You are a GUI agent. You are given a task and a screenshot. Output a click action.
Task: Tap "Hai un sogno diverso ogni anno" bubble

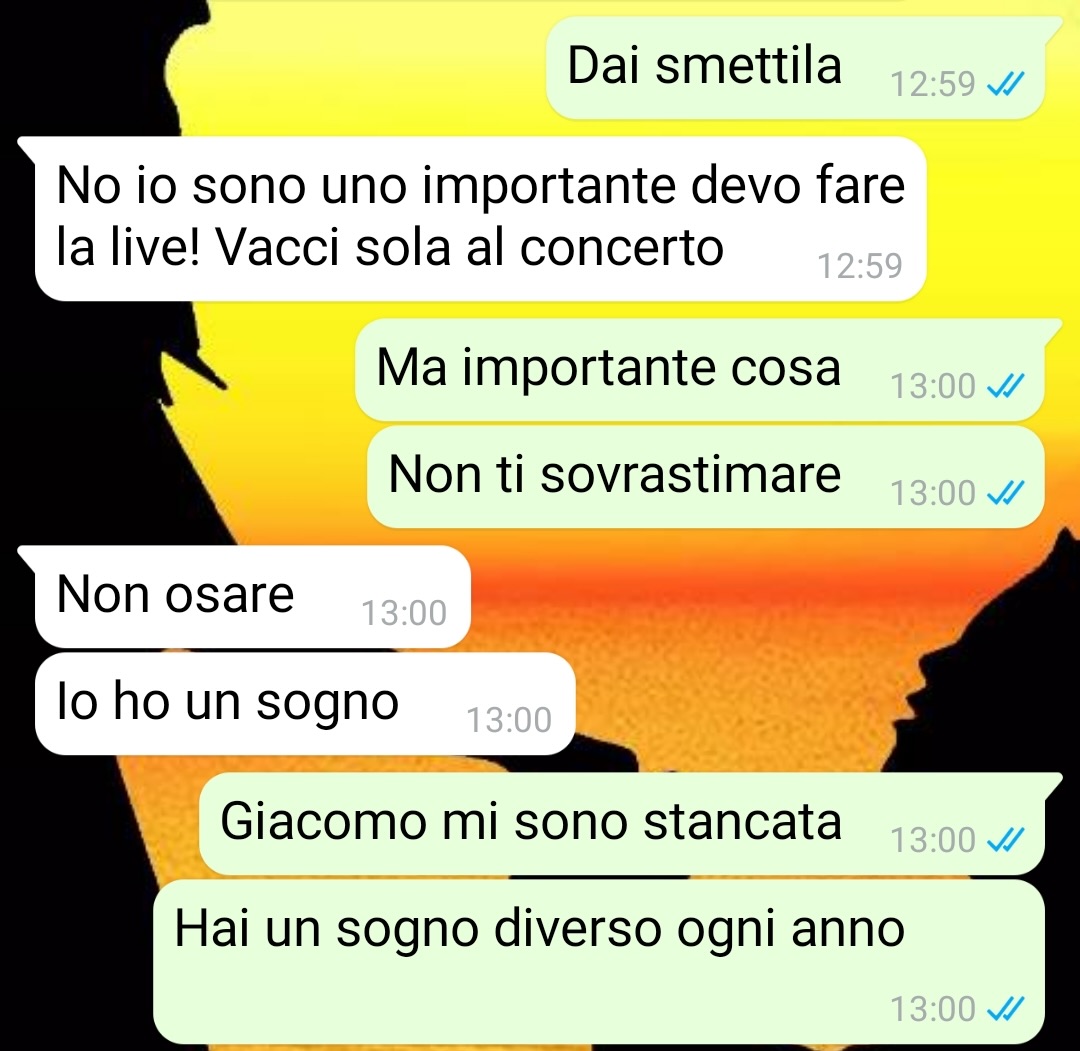tap(599, 962)
